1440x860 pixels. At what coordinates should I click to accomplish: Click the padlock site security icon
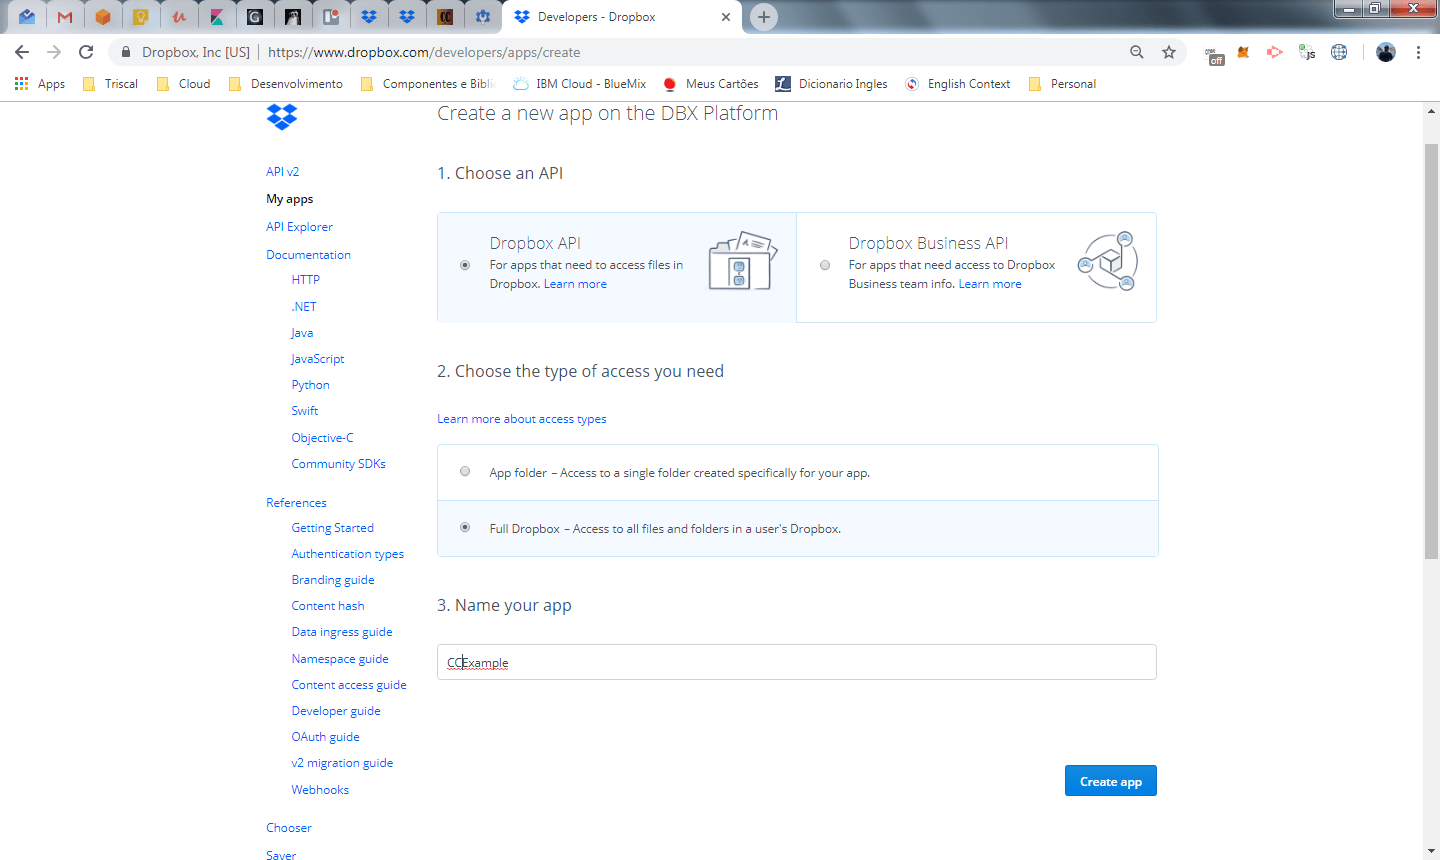click(x=125, y=52)
